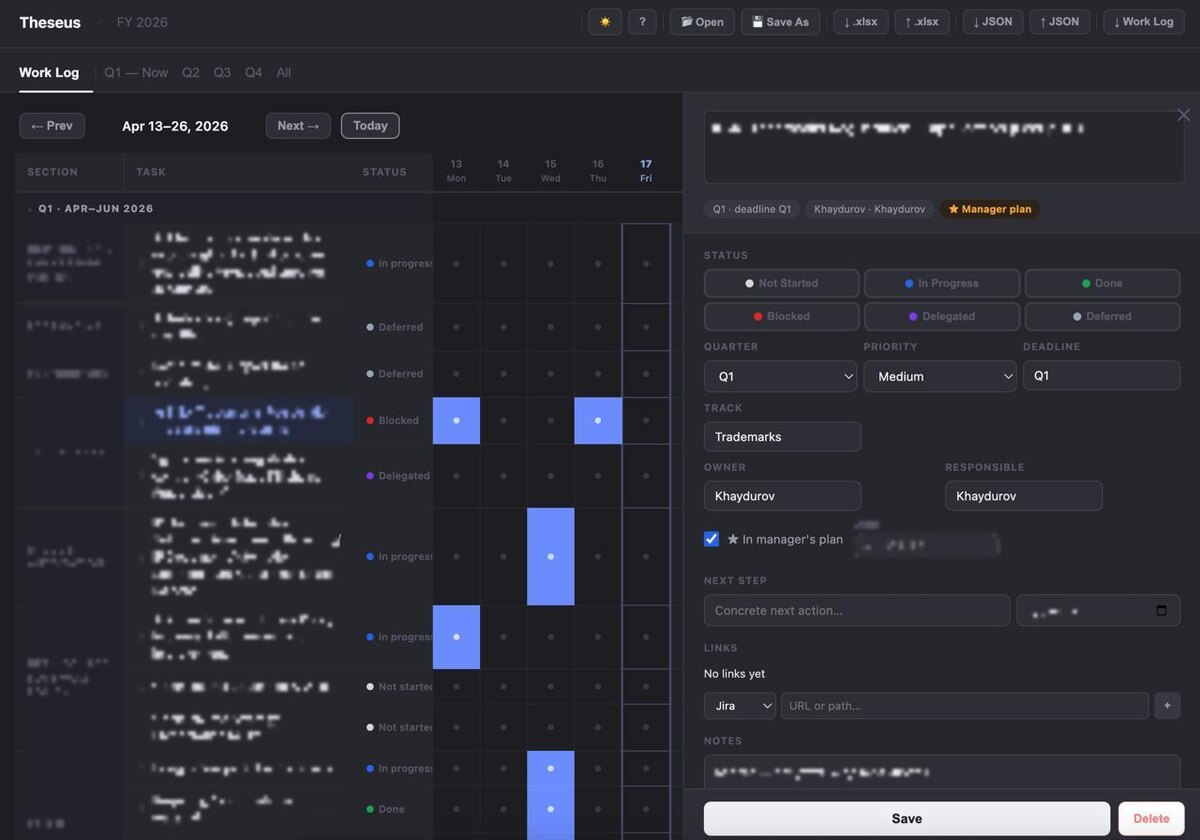Close the task detail panel
Screen dimensions: 1200x840
pyautogui.click(x=1184, y=116)
